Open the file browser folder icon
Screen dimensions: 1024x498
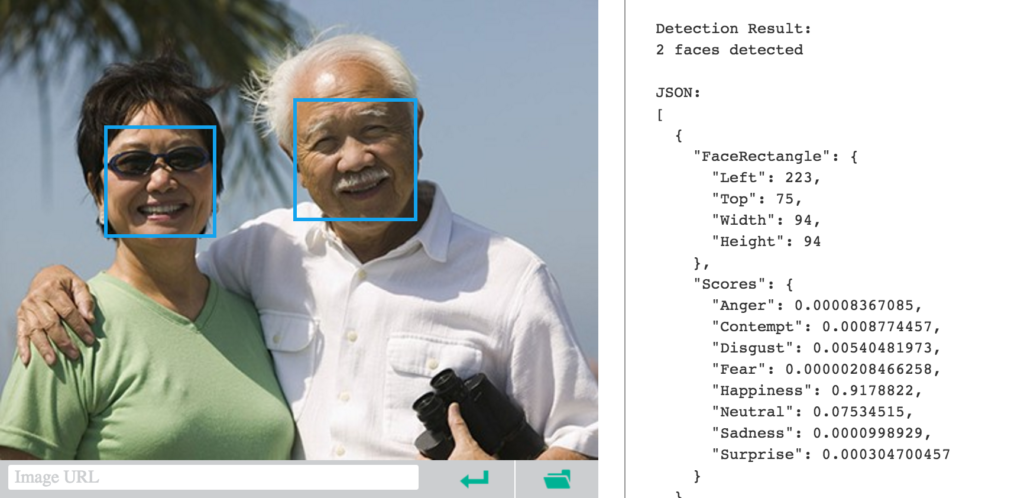557,479
